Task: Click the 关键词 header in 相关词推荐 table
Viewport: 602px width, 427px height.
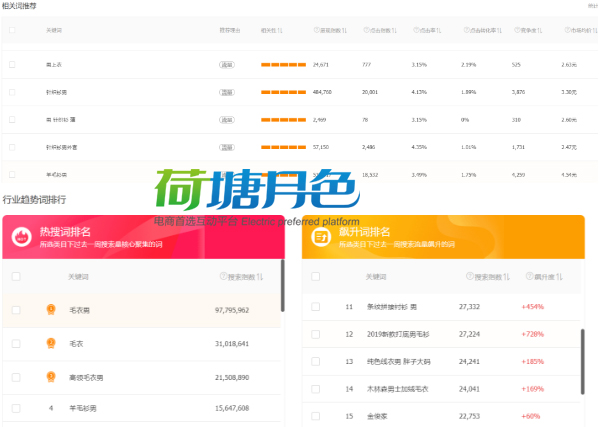Action: coord(54,30)
